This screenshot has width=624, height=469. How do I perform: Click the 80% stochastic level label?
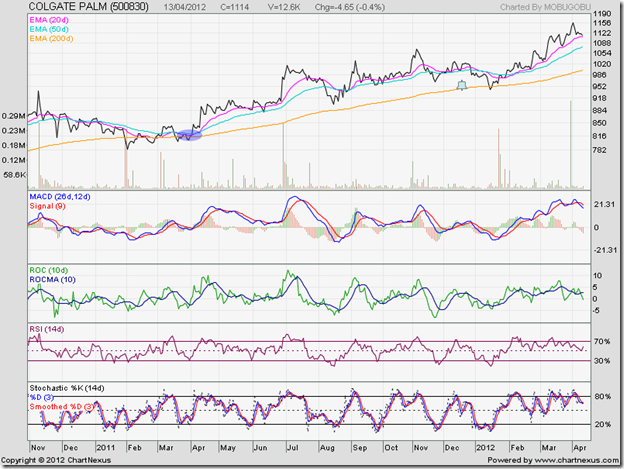tap(603, 396)
